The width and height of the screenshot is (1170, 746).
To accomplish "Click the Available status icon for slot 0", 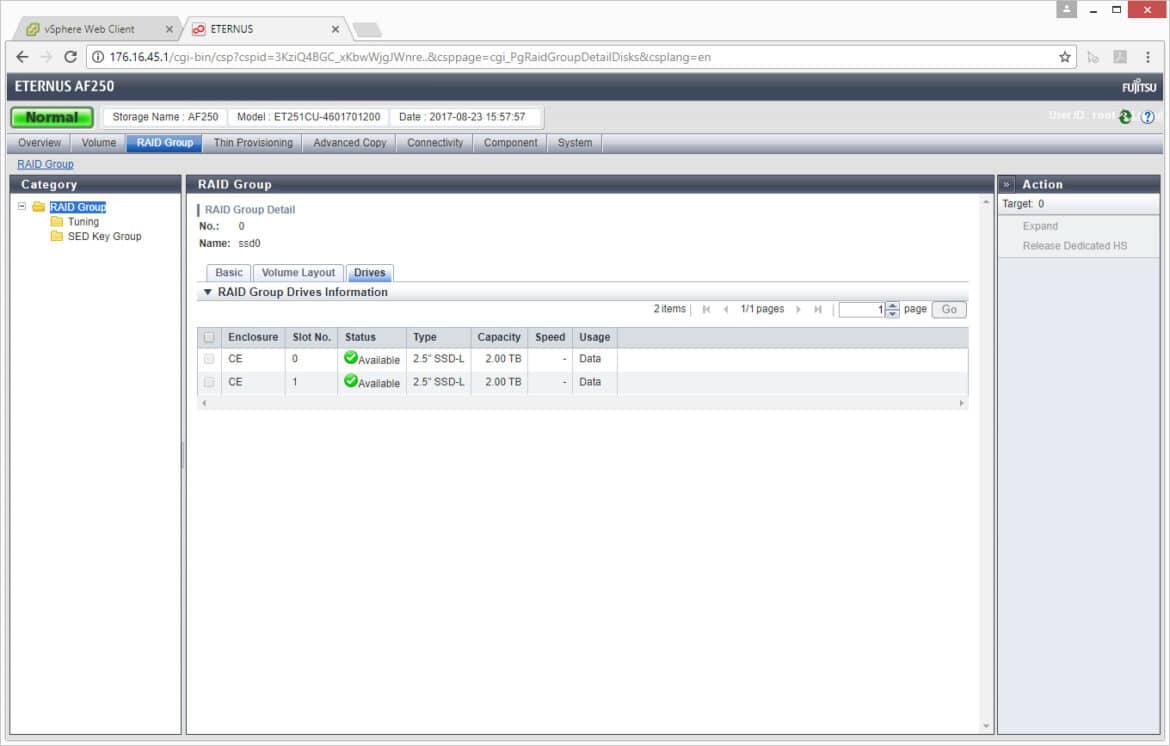I will click(351, 357).
